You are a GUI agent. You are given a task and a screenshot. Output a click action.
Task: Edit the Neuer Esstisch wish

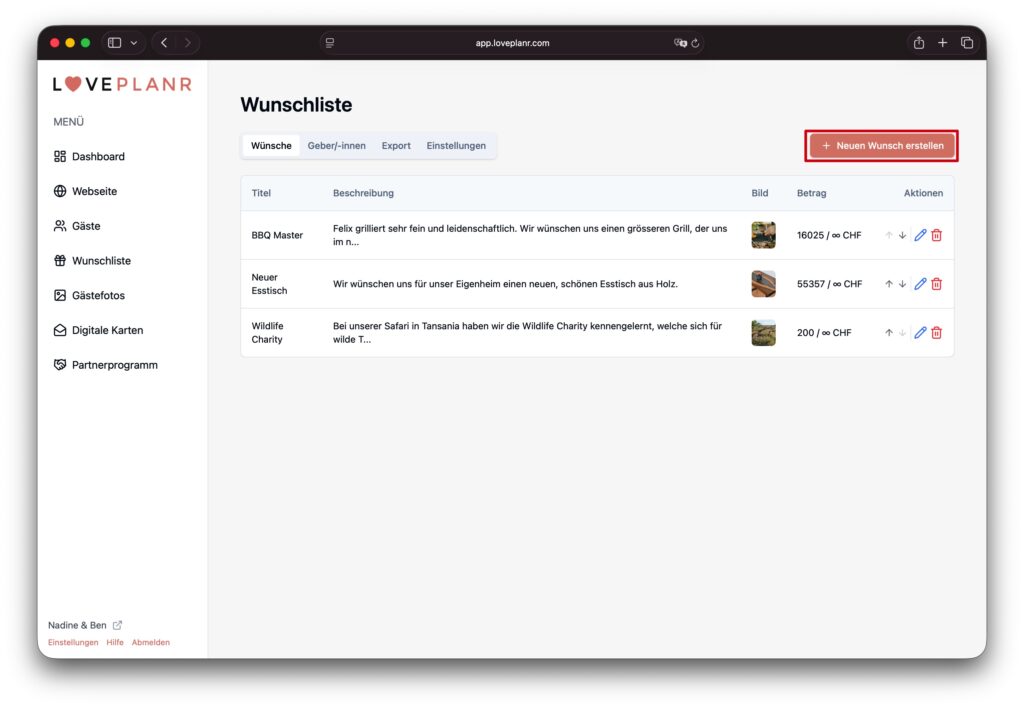[x=920, y=284]
